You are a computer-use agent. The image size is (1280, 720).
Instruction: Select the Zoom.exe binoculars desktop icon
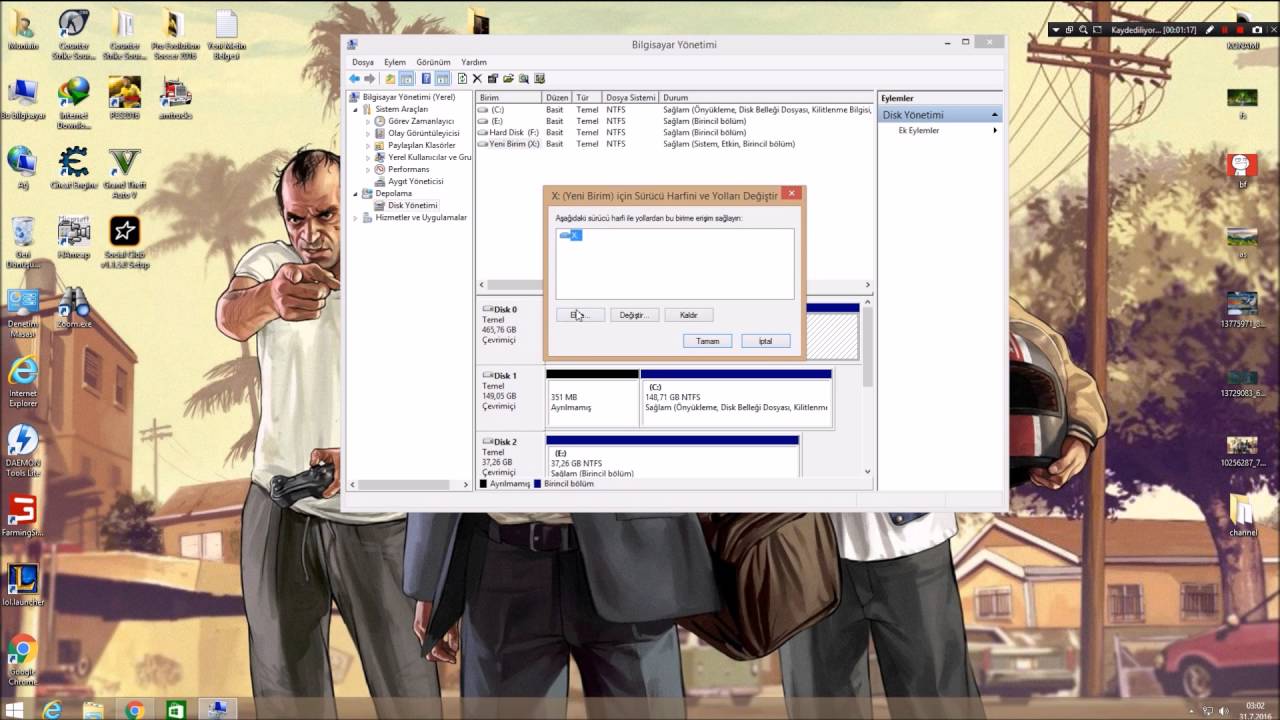pos(73,309)
